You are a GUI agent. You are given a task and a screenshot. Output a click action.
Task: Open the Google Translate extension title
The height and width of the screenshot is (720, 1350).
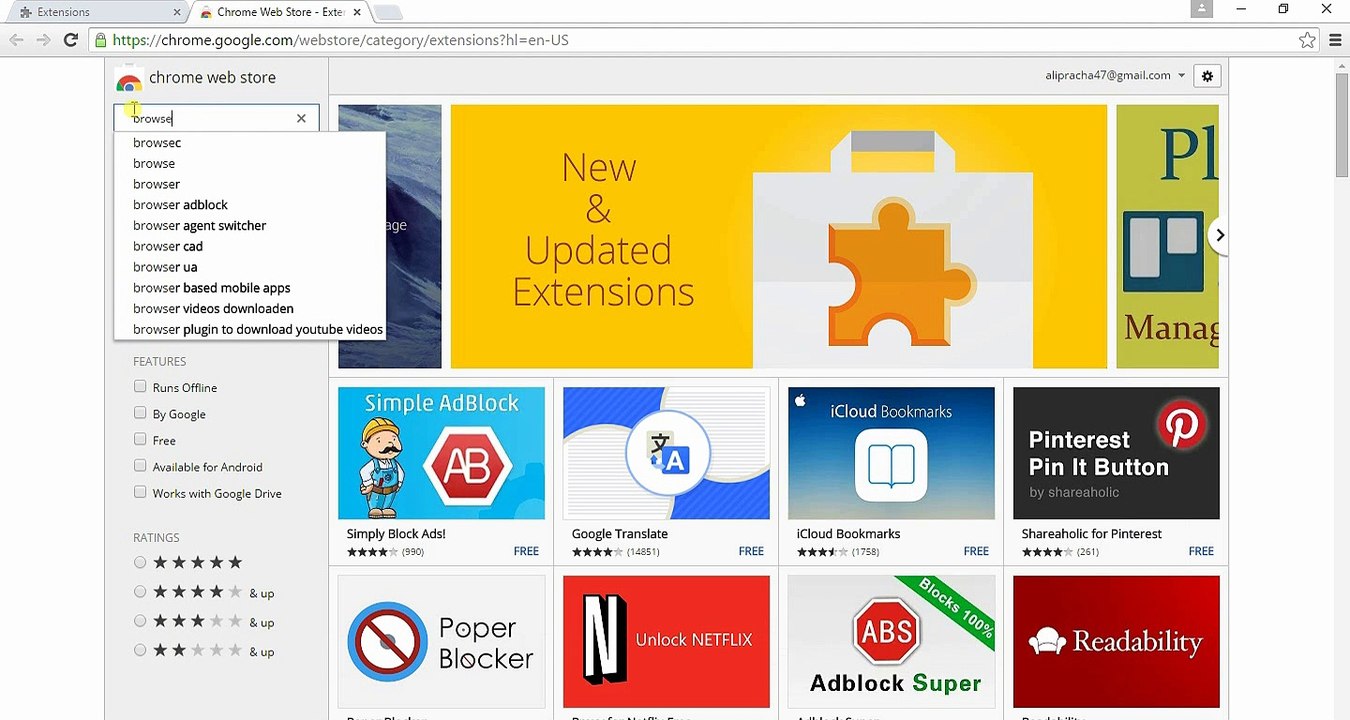point(620,534)
